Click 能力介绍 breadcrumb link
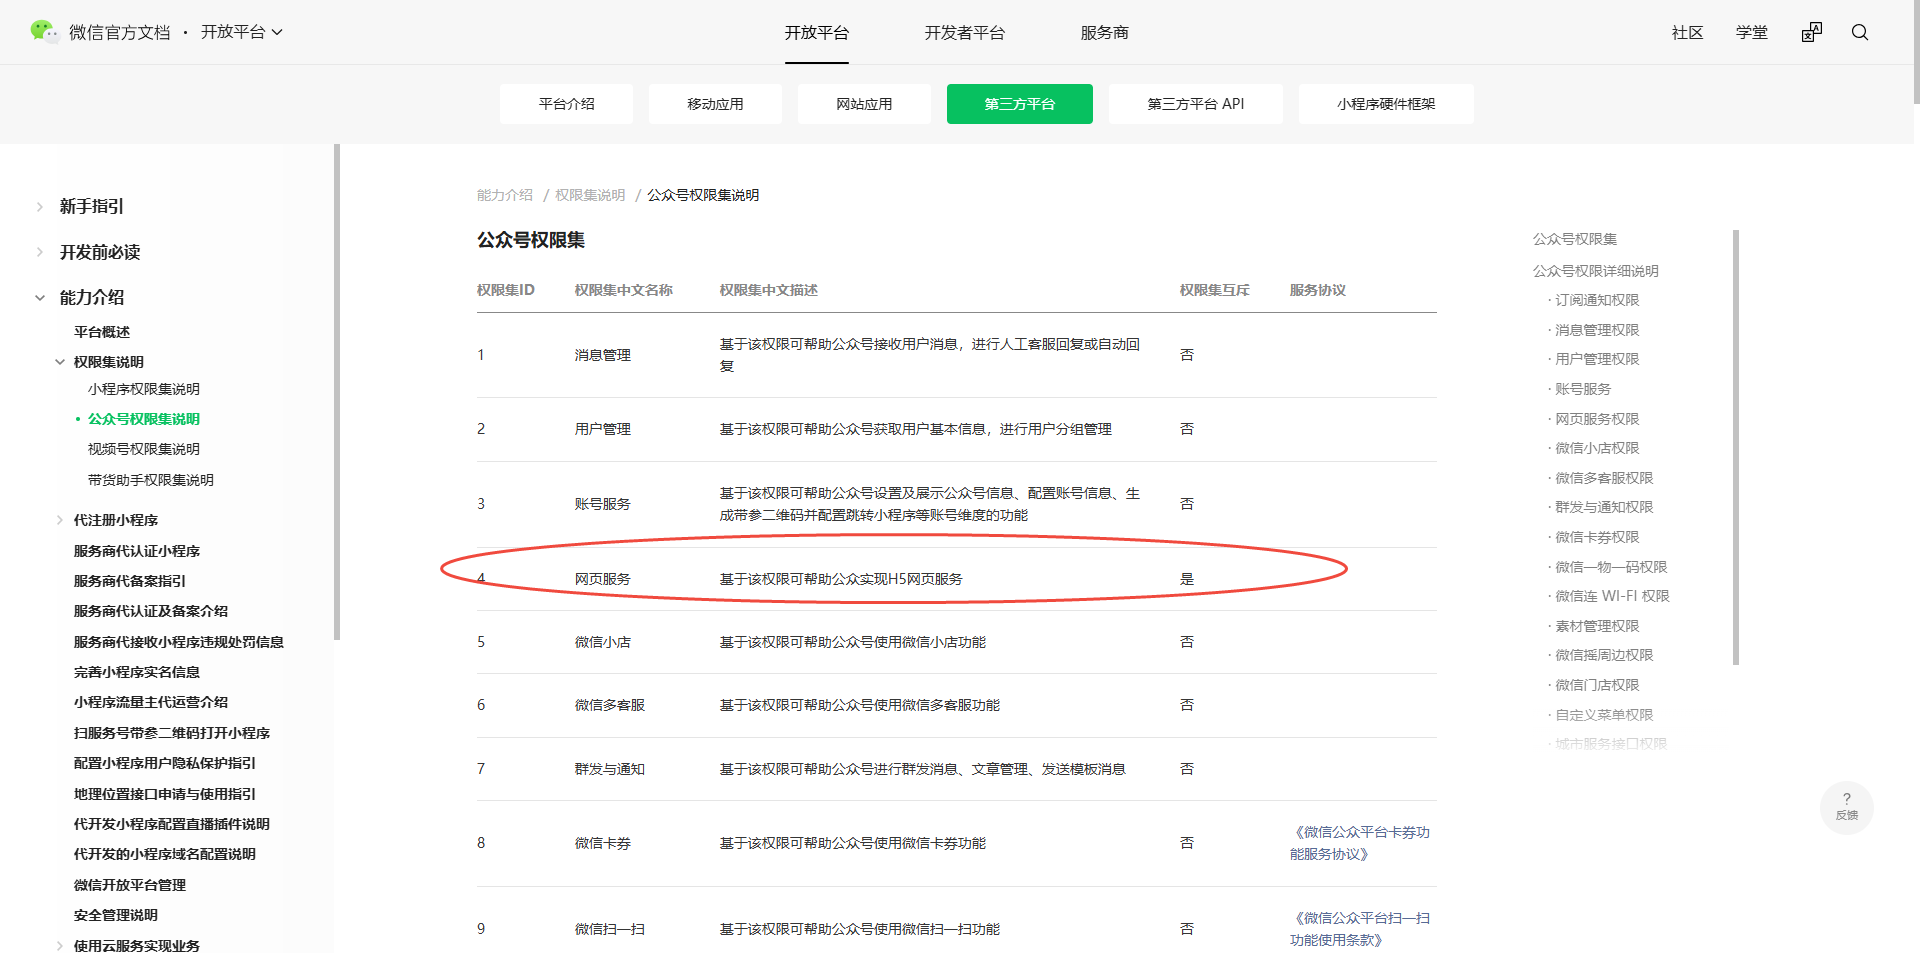 (505, 195)
